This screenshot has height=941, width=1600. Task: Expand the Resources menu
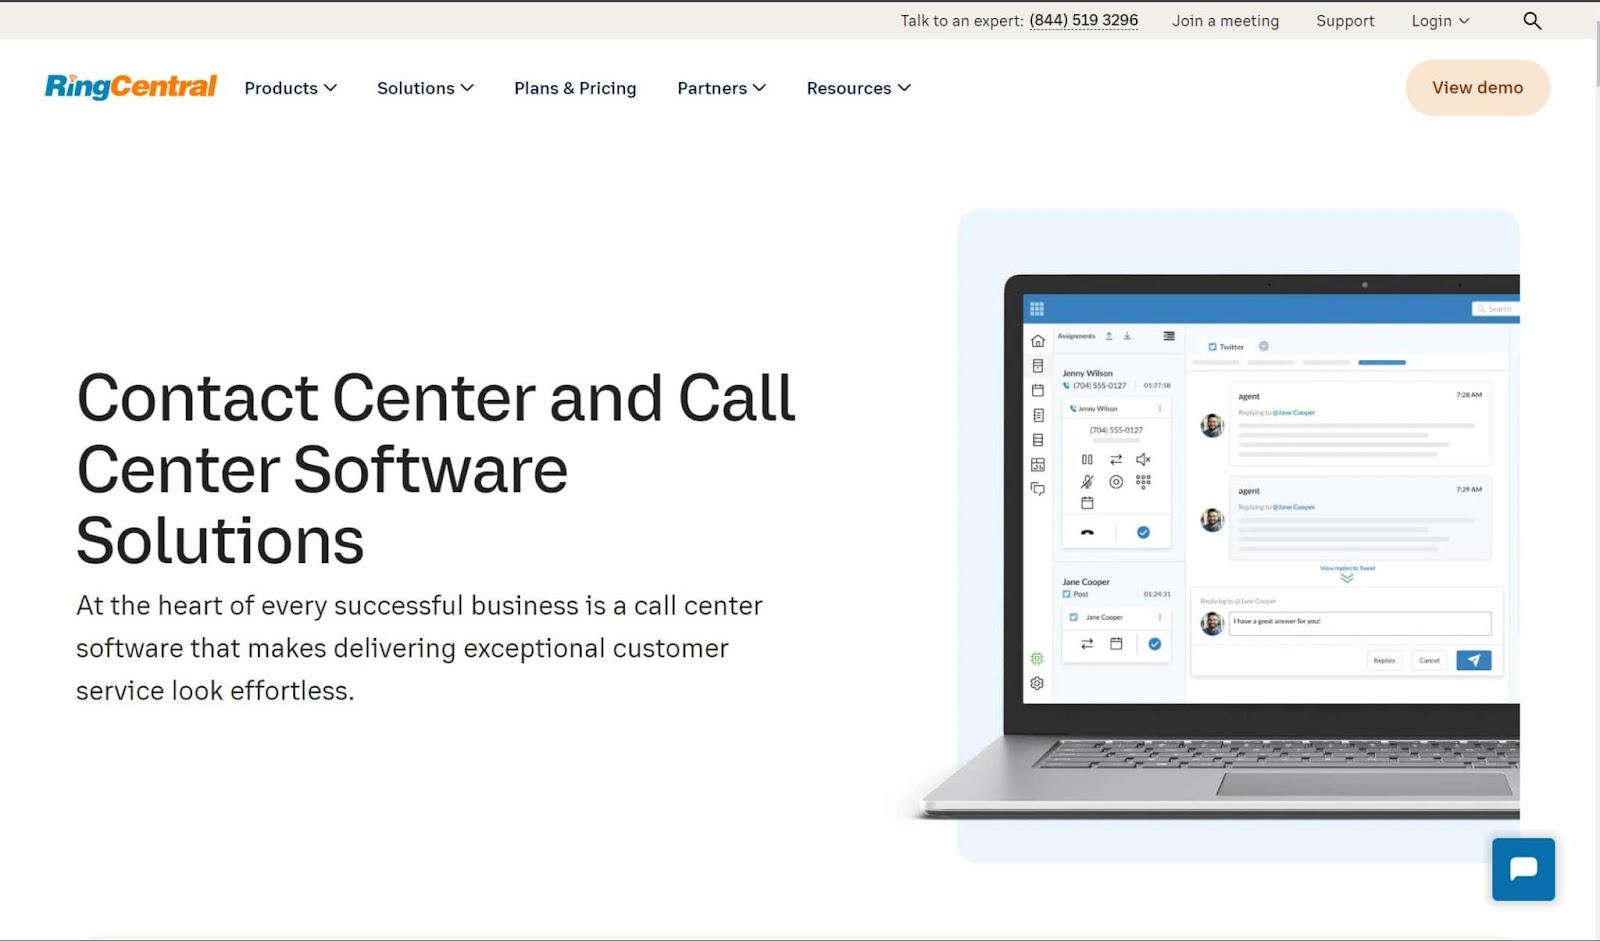pos(858,88)
